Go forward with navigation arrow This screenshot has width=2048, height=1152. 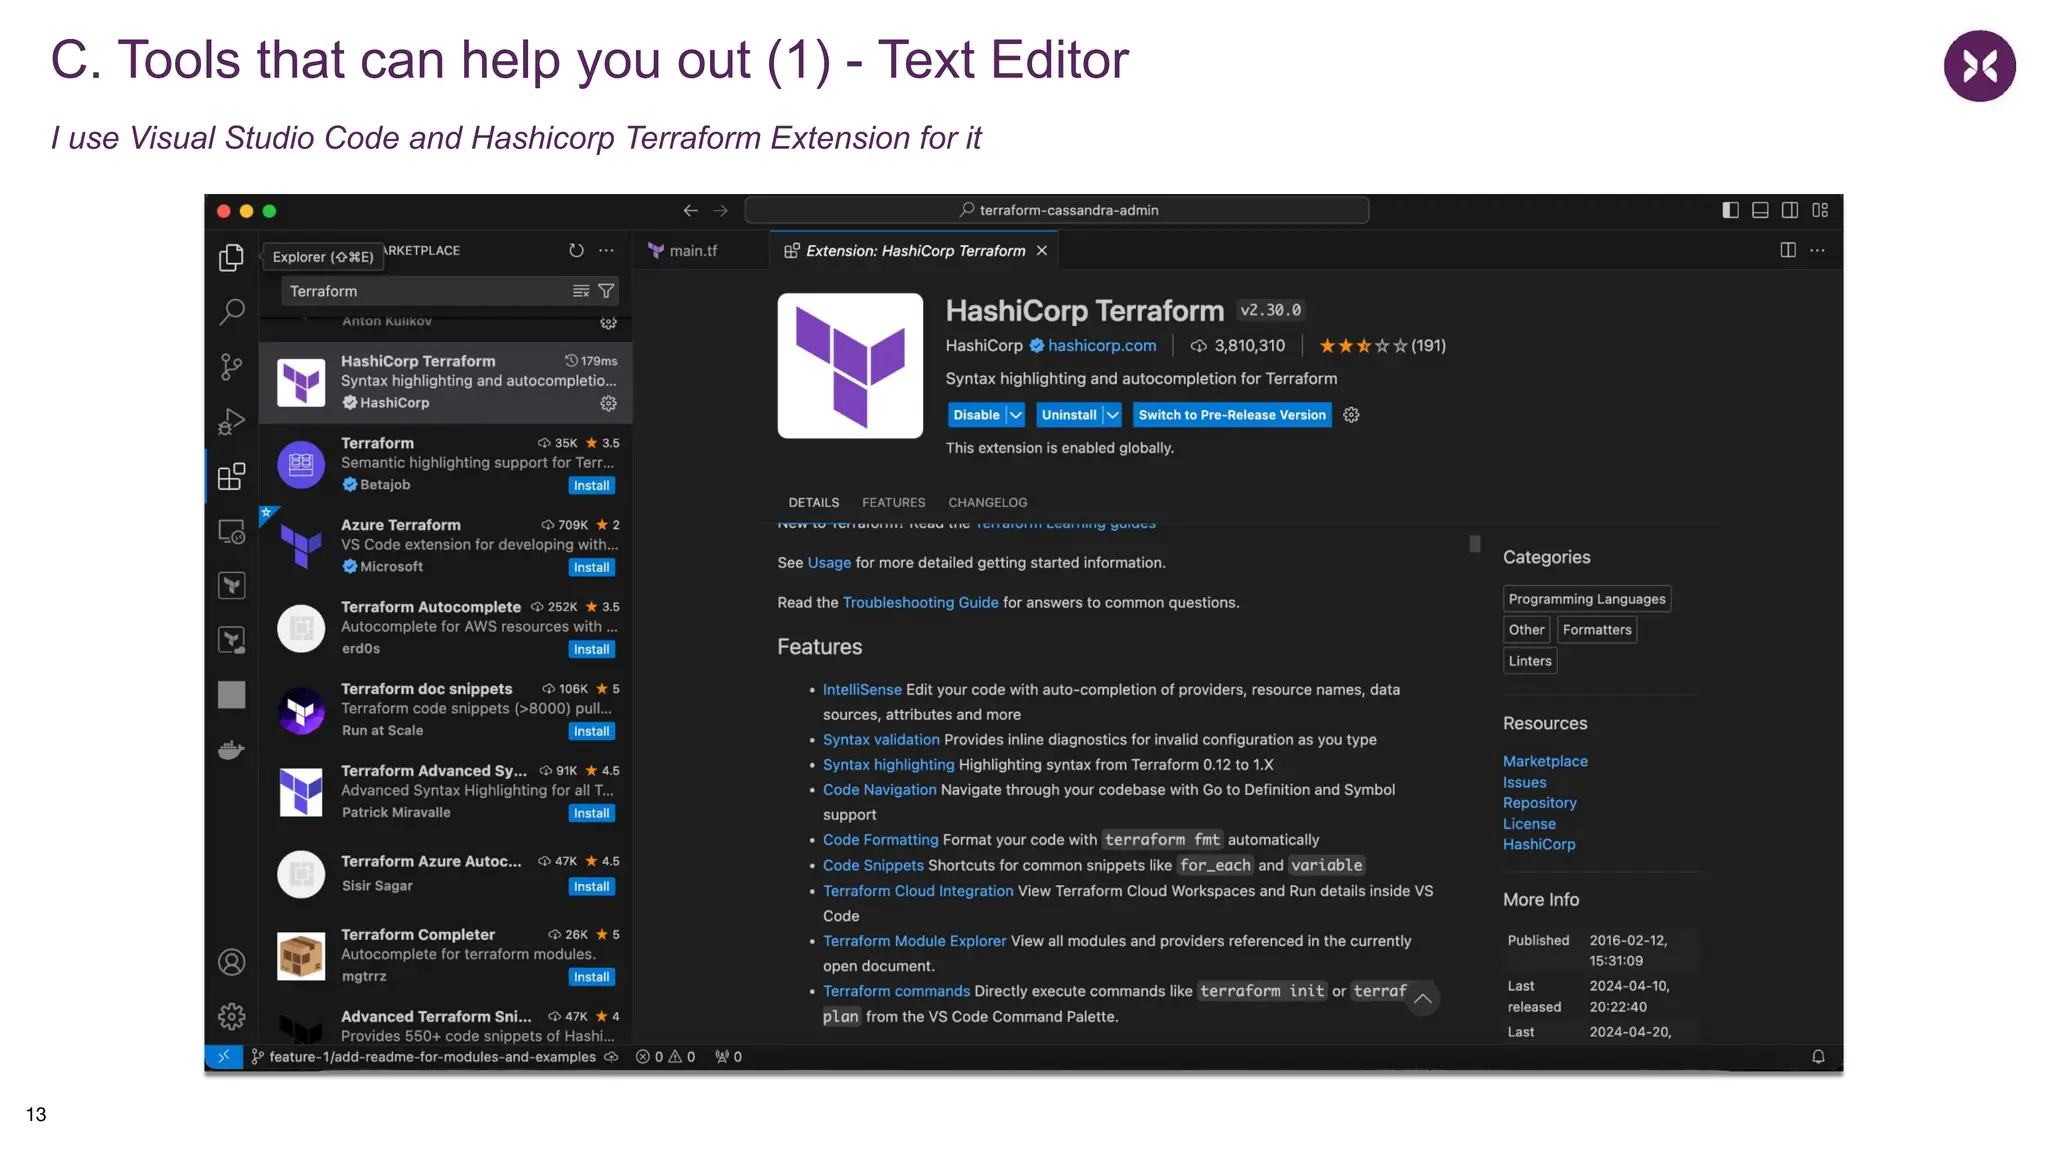[x=721, y=210]
